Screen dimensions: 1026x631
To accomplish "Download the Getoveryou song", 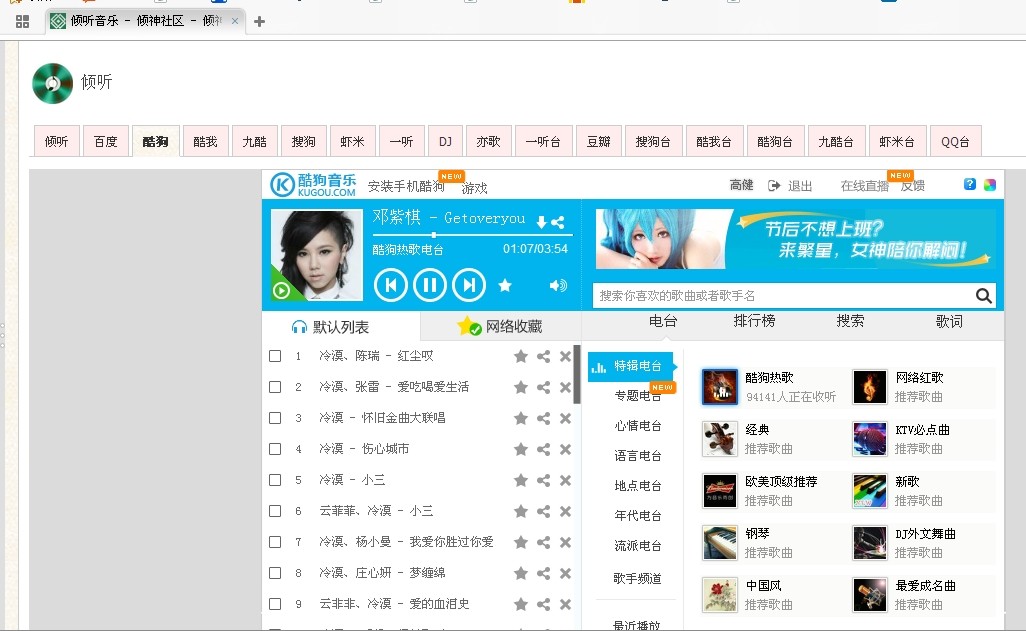I will coord(541,222).
